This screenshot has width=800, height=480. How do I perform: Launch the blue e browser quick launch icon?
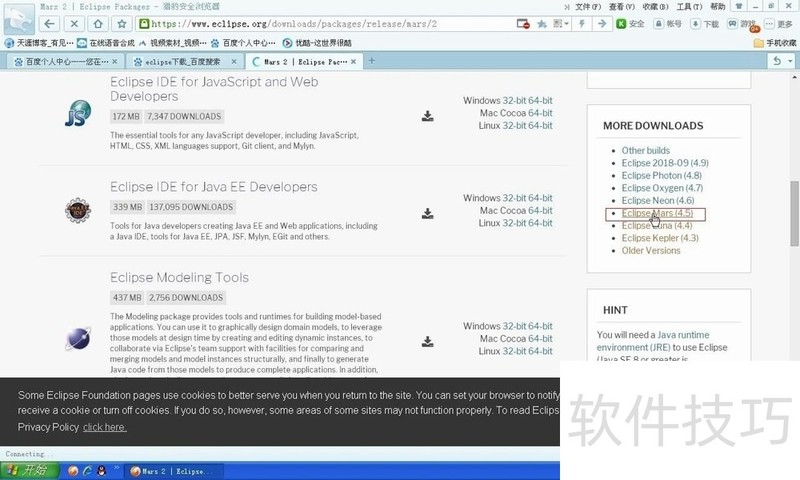point(87,471)
